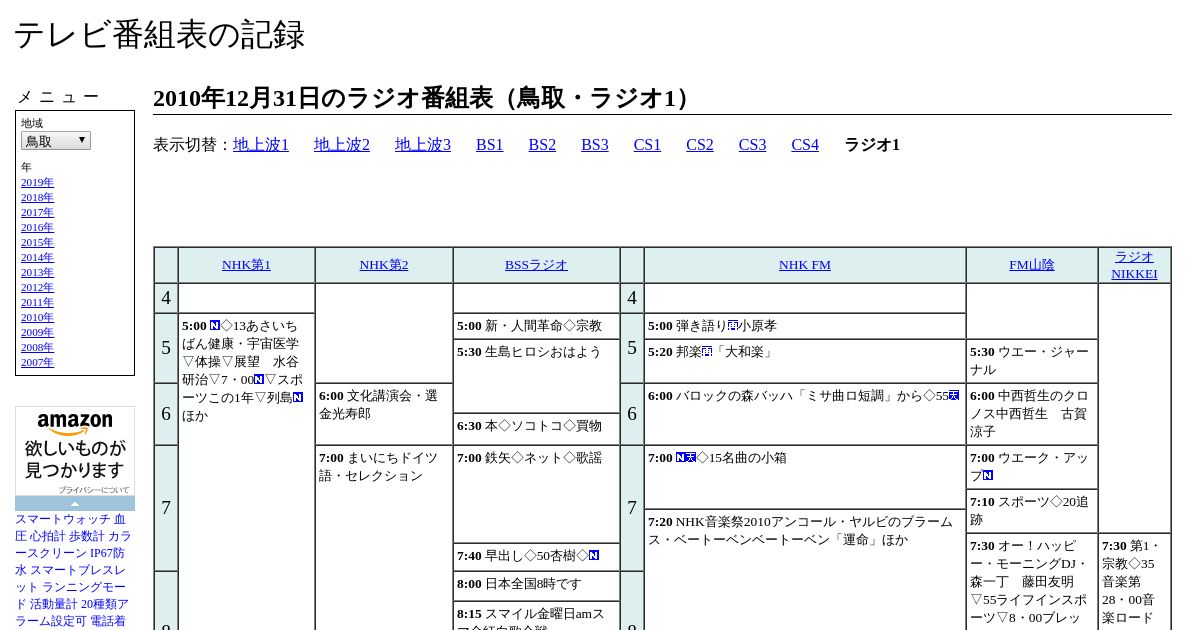
Task: Click the 再 rerun icon in 弾き語り program
Action: 733,326
